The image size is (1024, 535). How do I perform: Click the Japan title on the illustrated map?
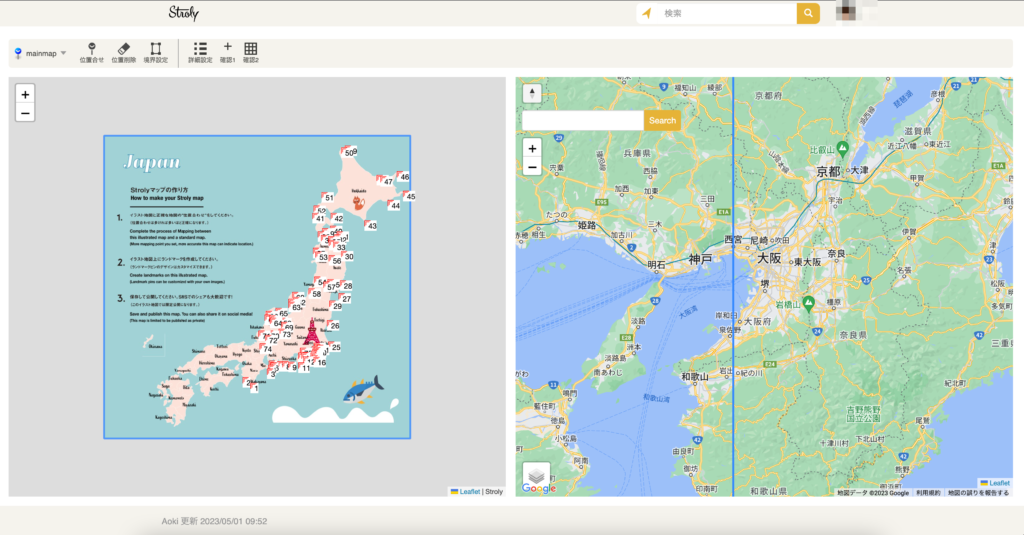coord(152,162)
